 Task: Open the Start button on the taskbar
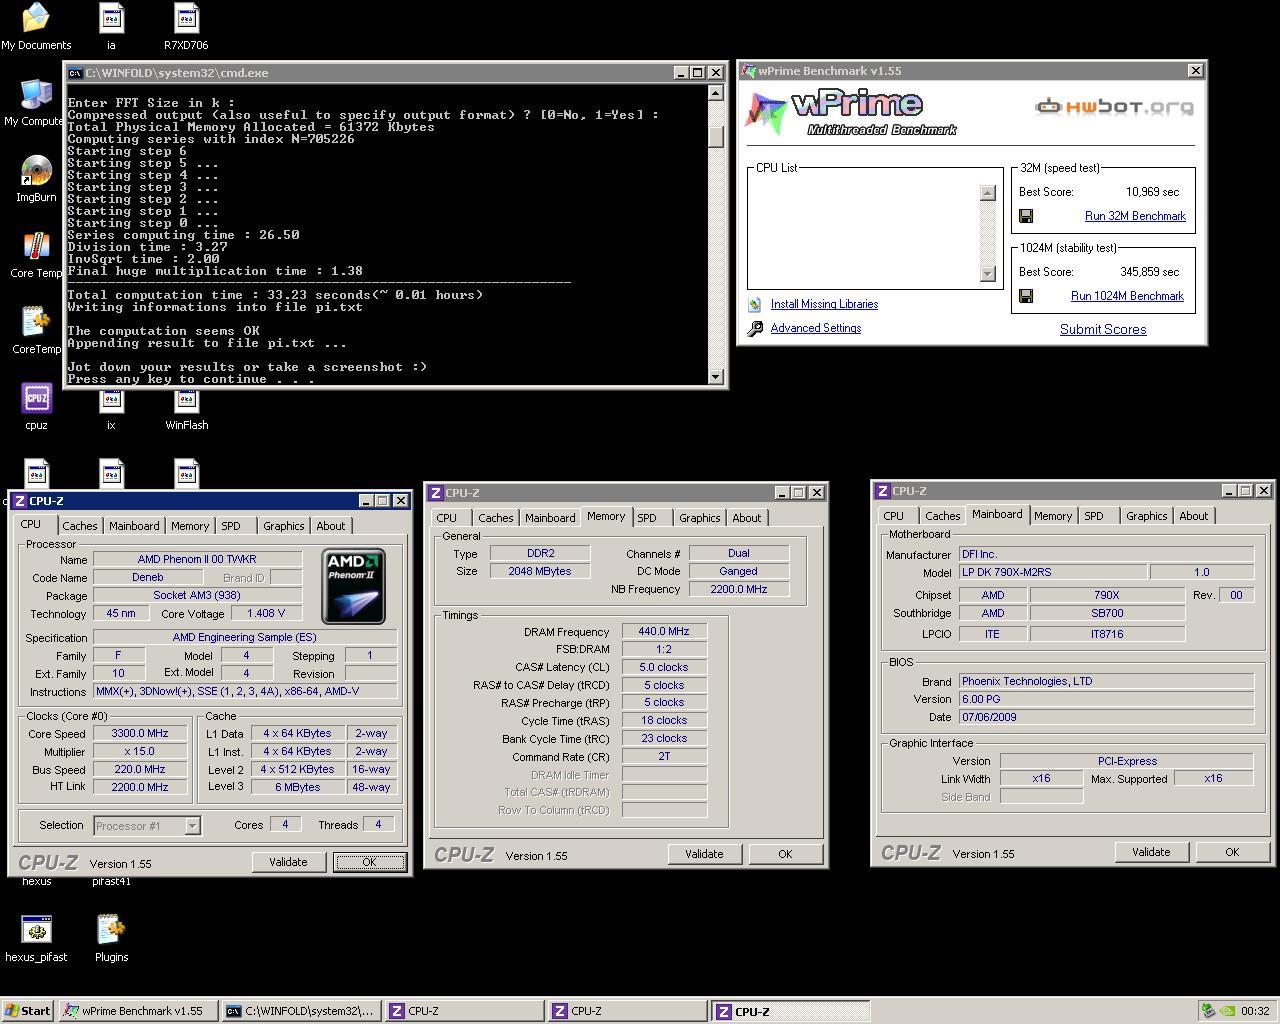coord(28,1011)
